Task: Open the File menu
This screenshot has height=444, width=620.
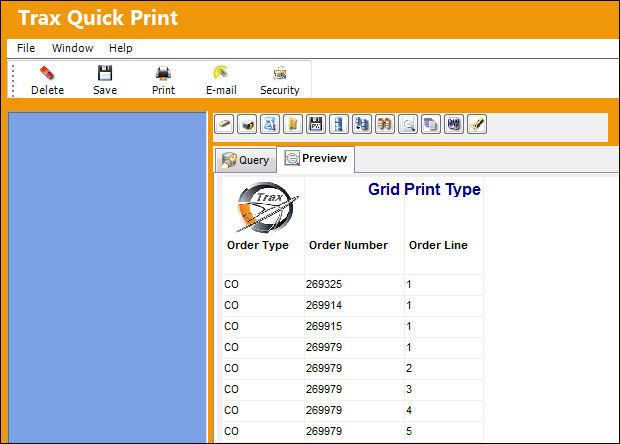Action: (x=26, y=48)
